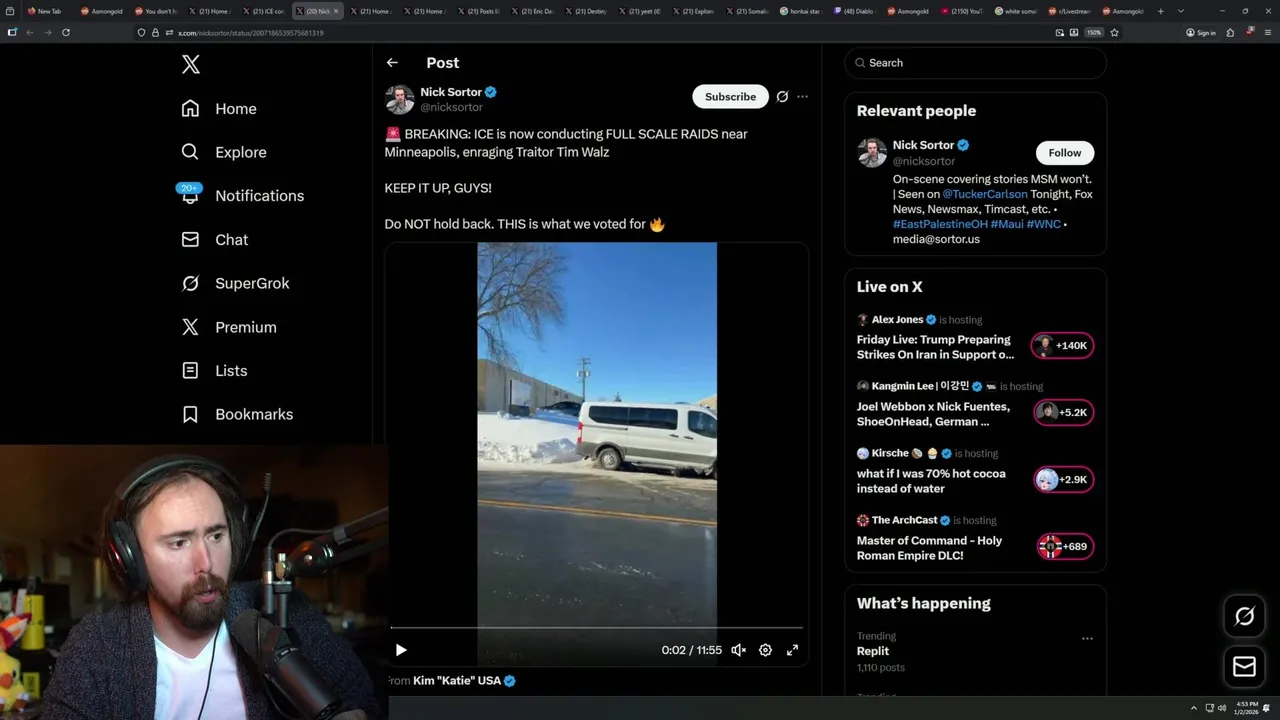
Task: Open the browser hamburger application menu
Action: pyautogui.click(x=1268, y=32)
